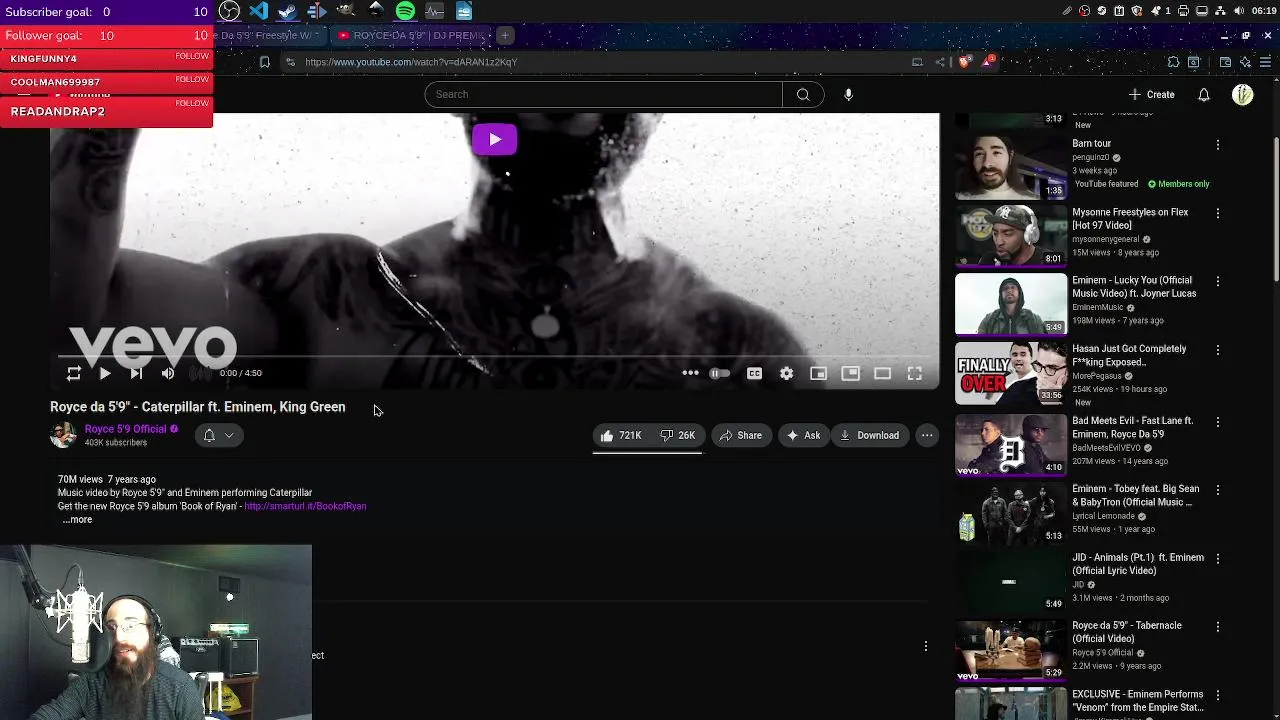Screen dimensions: 1280x720
Task: Focus the YouTube Search input field
Action: point(603,94)
